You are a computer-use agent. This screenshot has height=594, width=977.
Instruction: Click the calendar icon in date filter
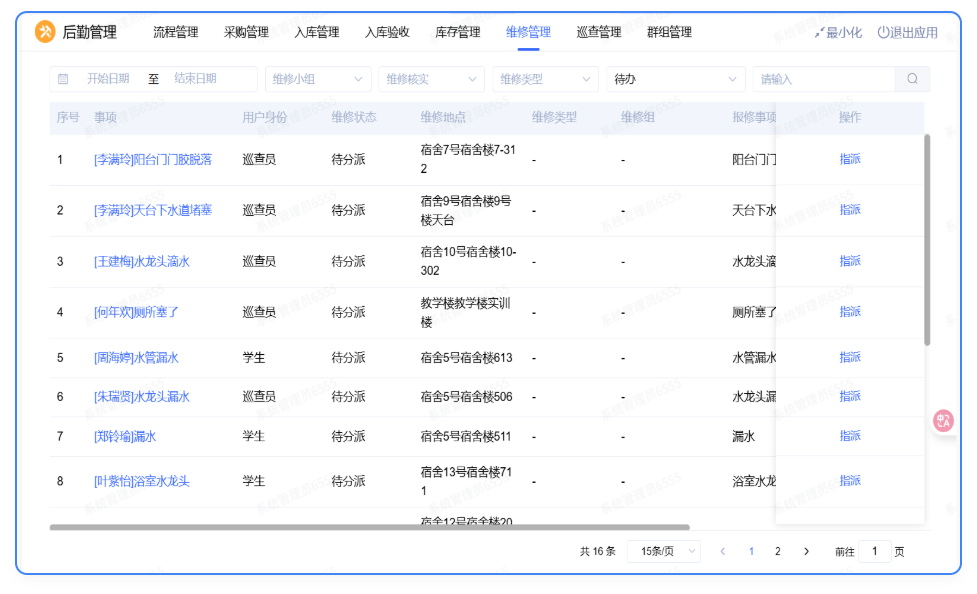point(64,79)
